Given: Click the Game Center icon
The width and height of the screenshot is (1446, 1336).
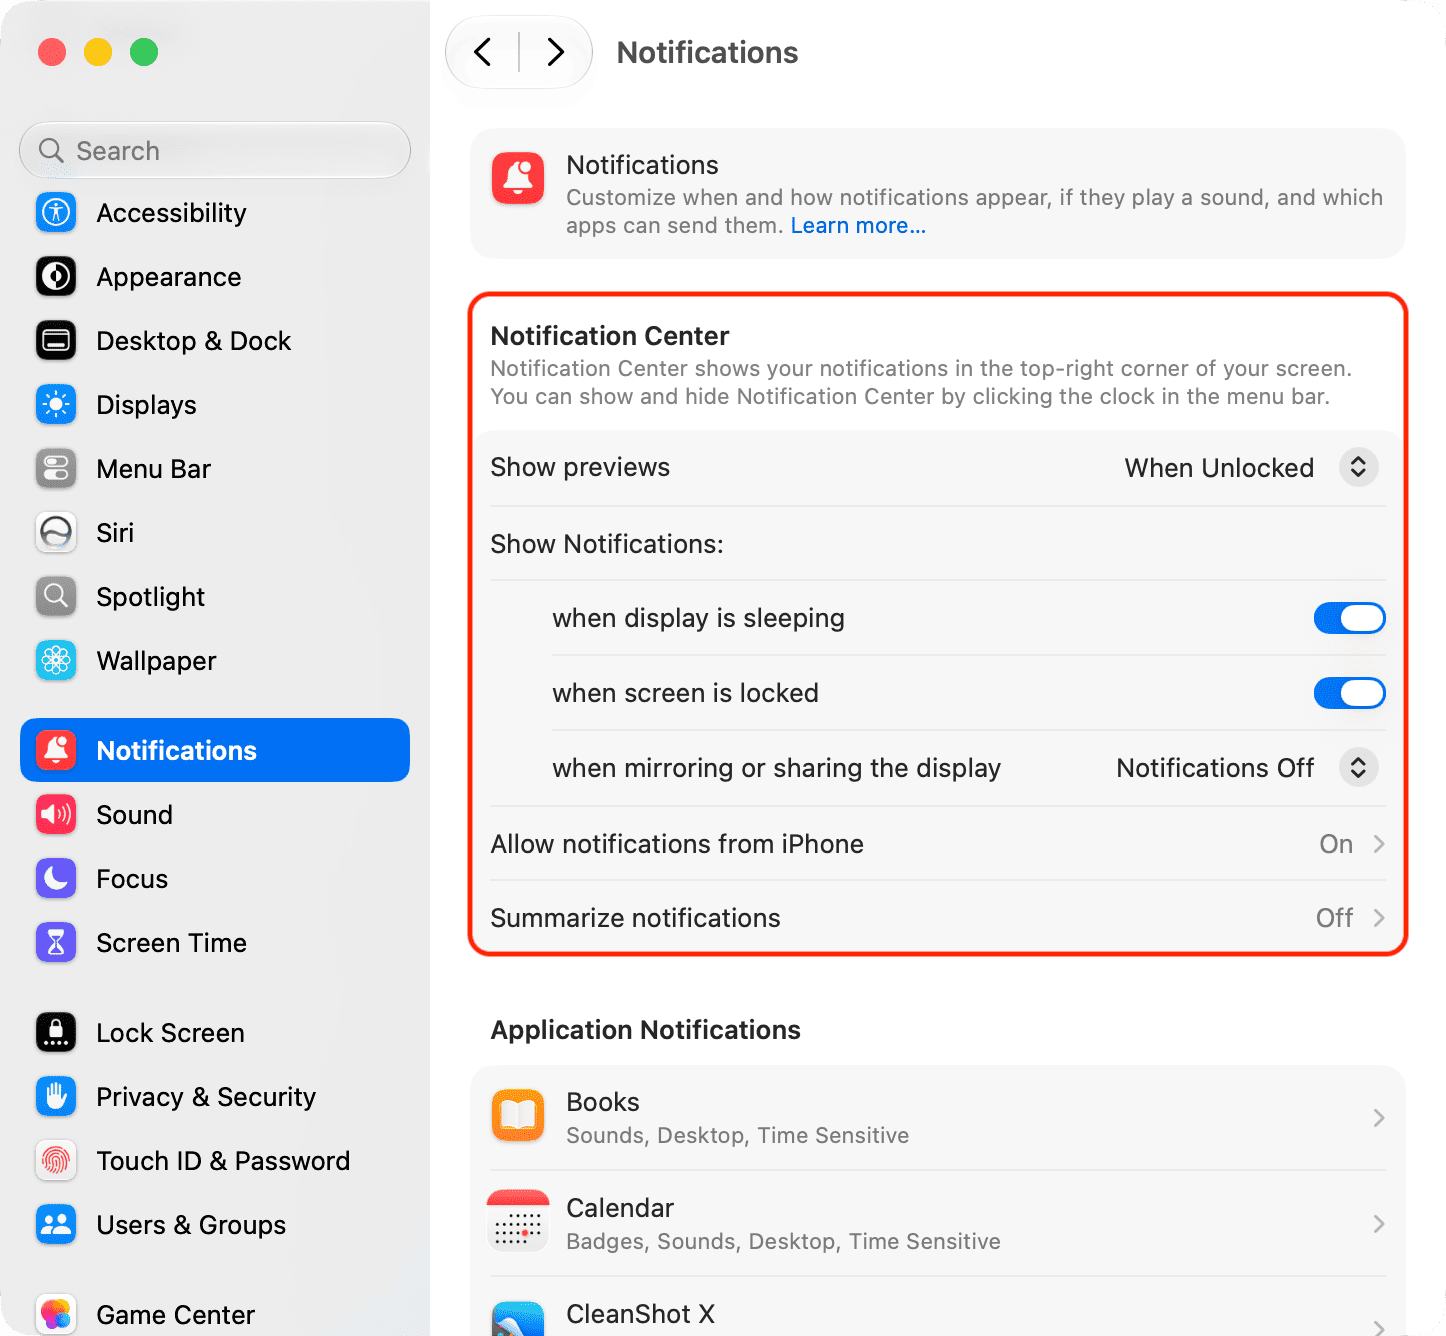Looking at the screenshot, I should point(56,1314).
